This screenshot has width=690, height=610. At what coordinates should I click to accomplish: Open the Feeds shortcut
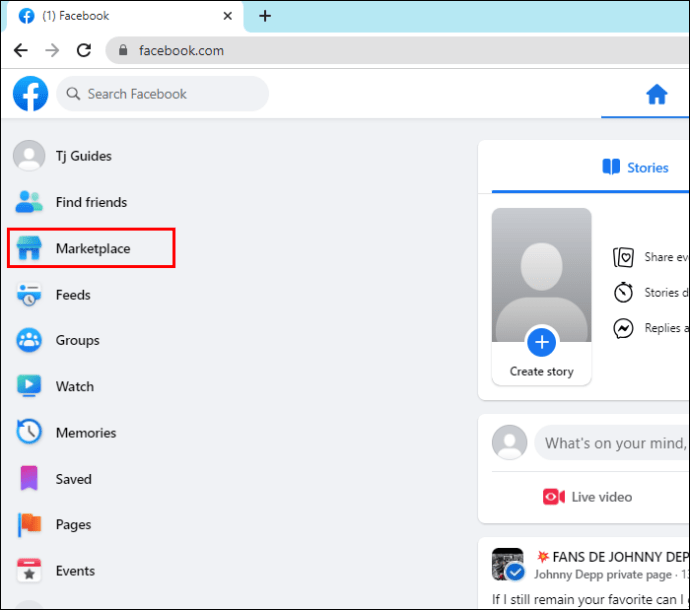[73, 295]
